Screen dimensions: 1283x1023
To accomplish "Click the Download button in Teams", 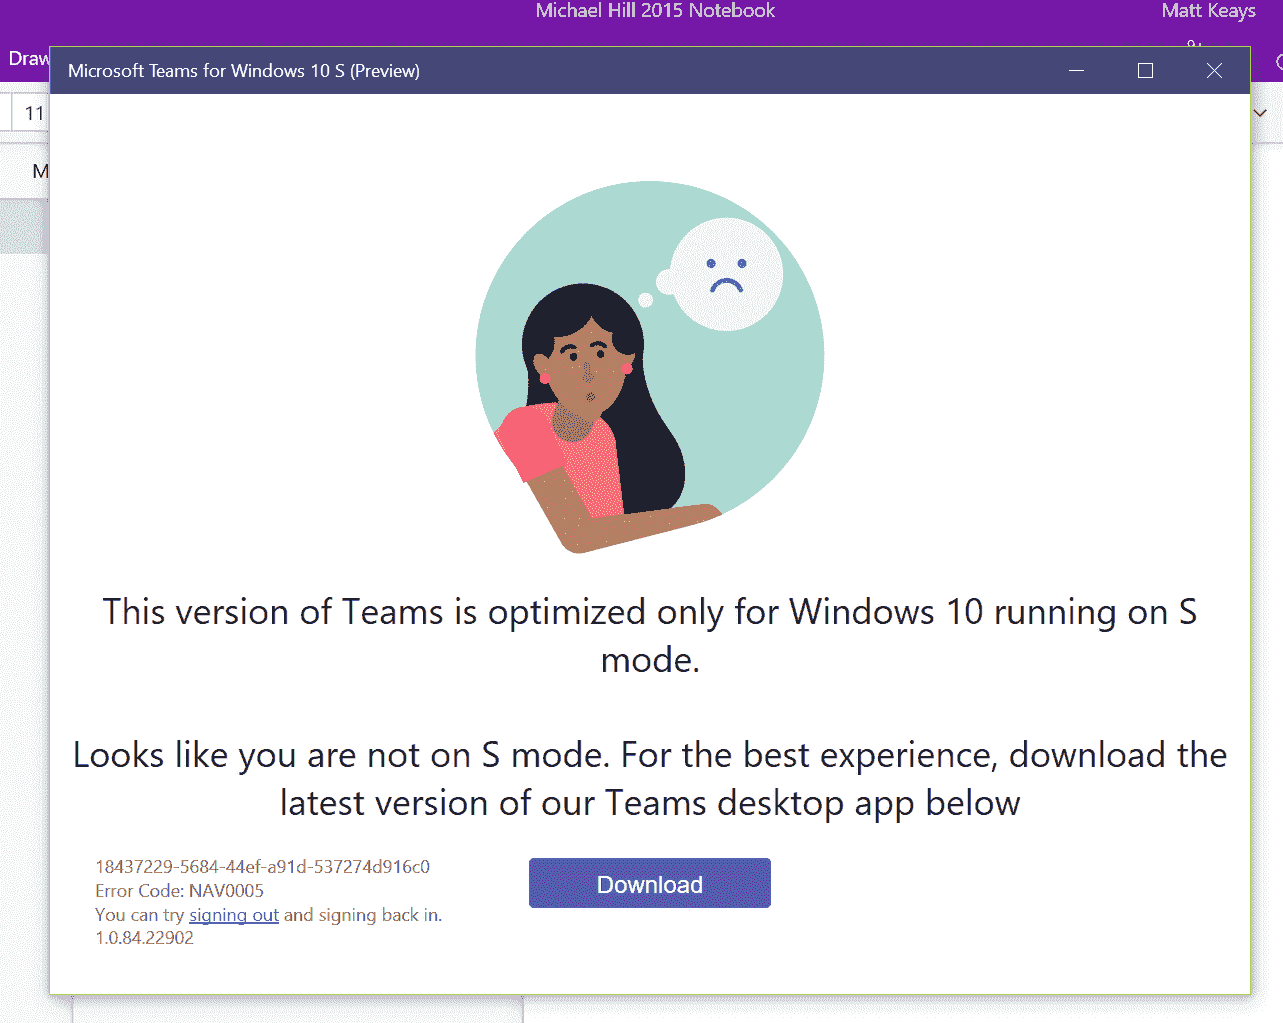I will (650, 883).
